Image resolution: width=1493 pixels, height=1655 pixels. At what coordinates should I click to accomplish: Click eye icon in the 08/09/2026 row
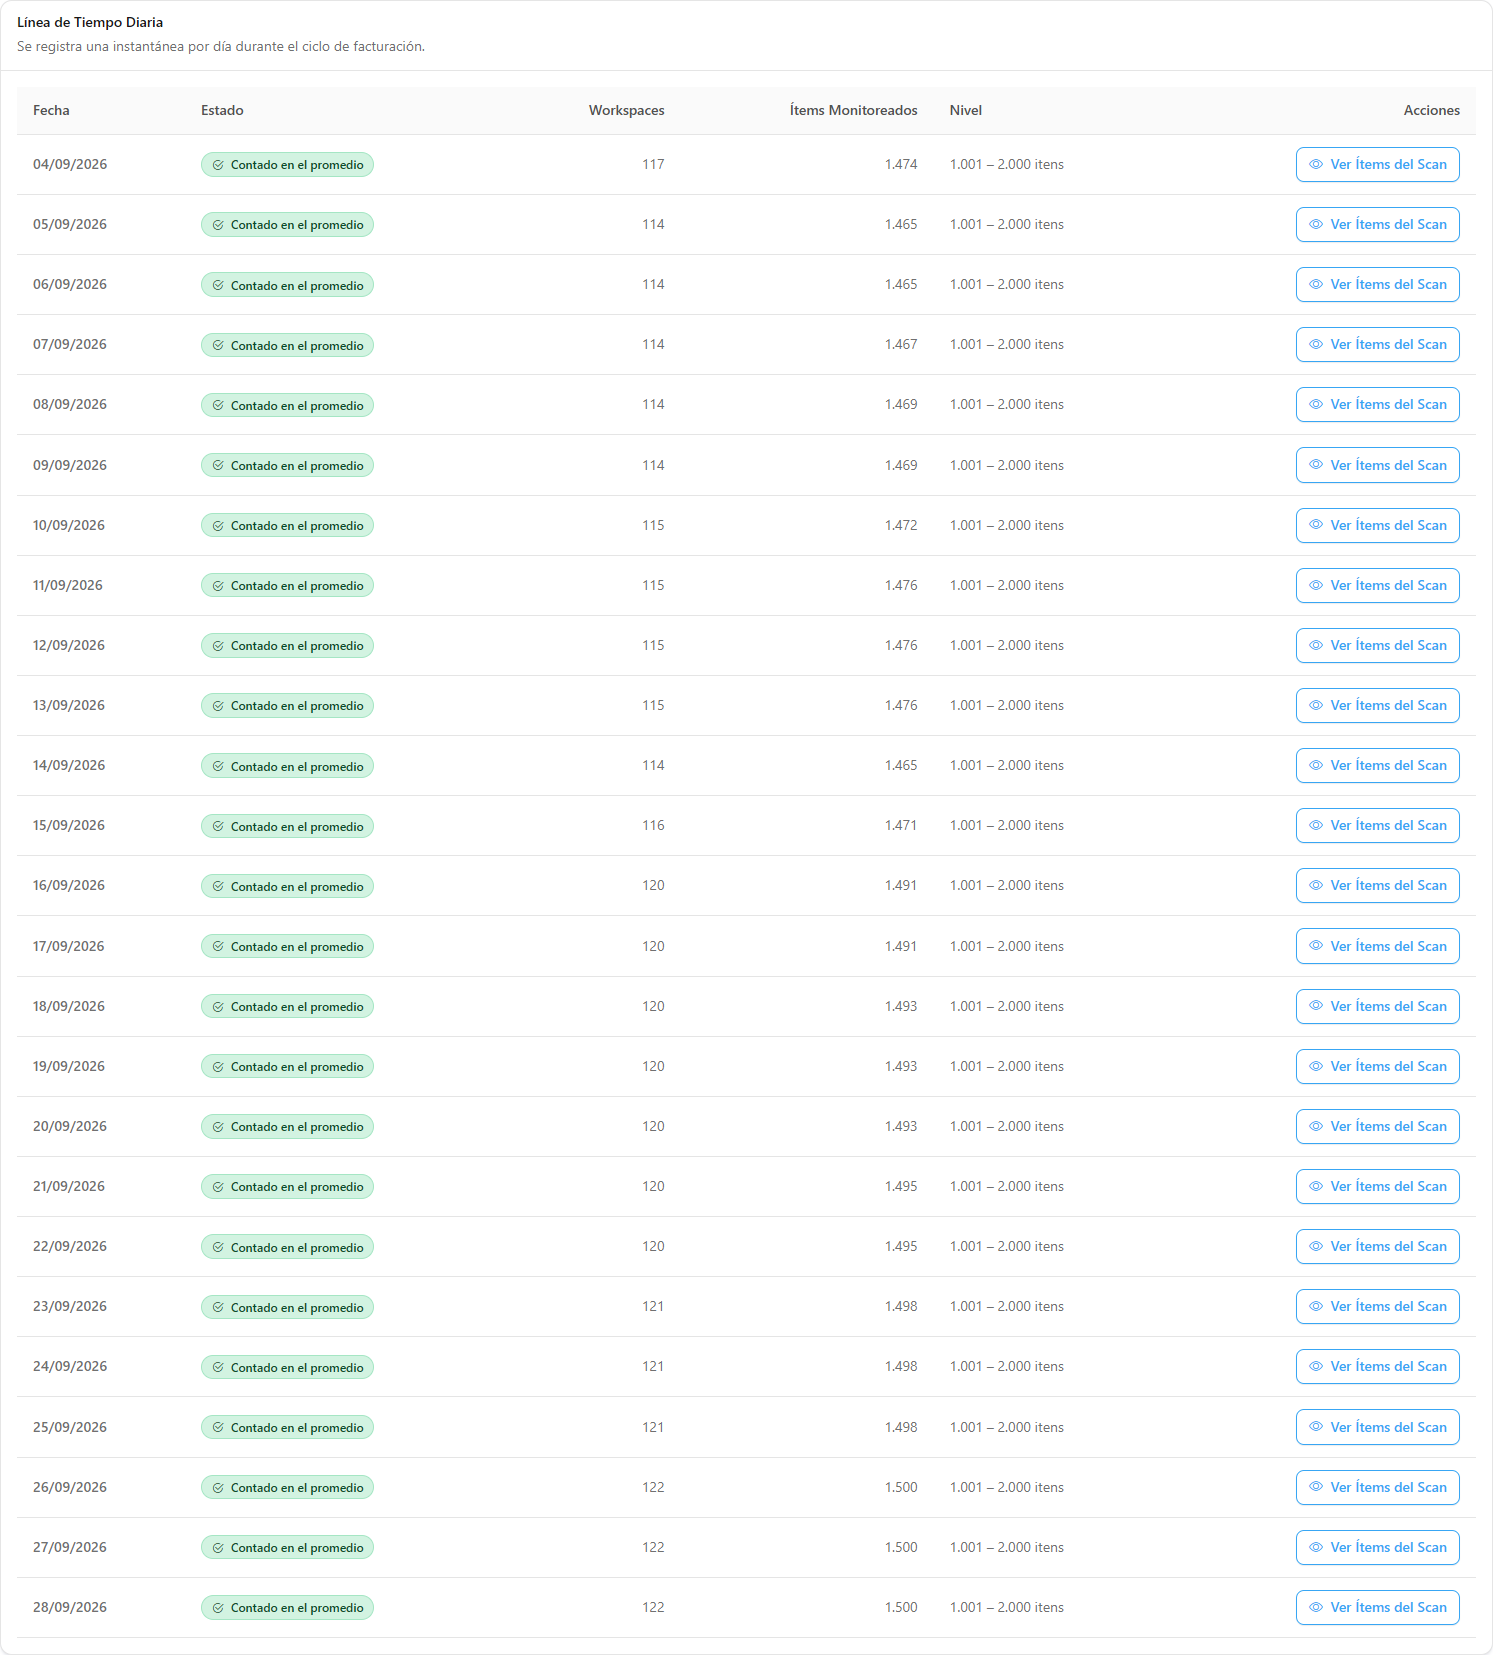coord(1316,405)
